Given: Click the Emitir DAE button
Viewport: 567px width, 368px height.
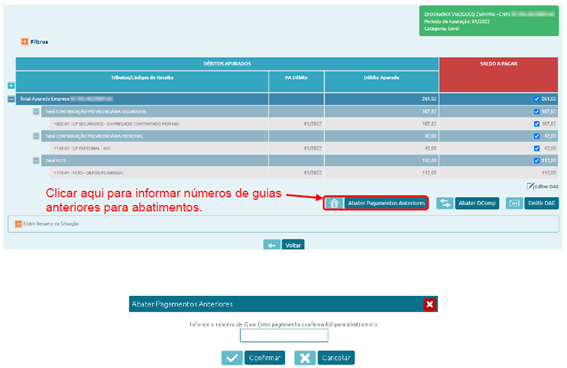Looking at the screenshot, I should coord(541,203).
